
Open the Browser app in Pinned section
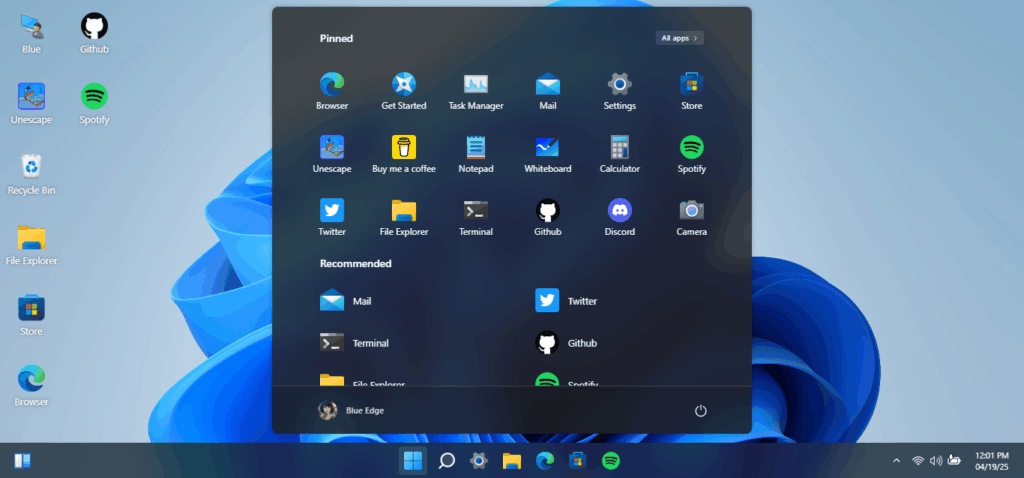pos(332,91)
